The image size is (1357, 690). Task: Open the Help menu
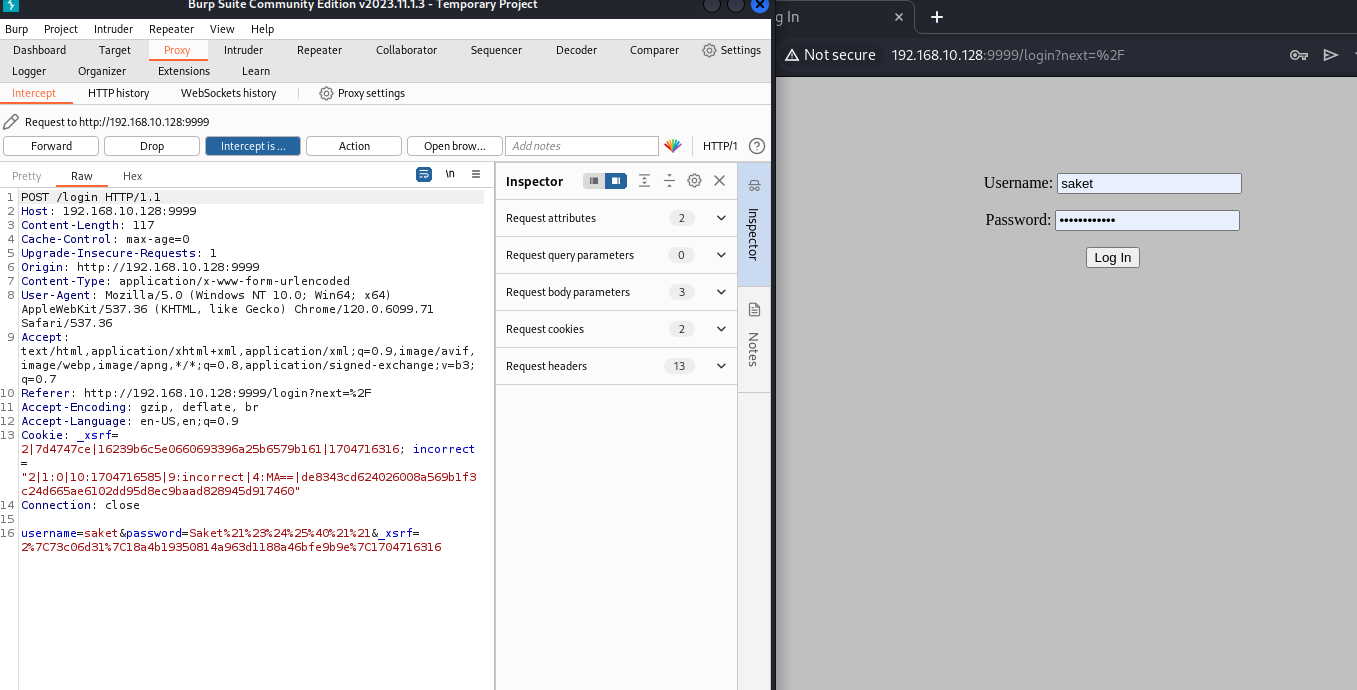(263, 29)
